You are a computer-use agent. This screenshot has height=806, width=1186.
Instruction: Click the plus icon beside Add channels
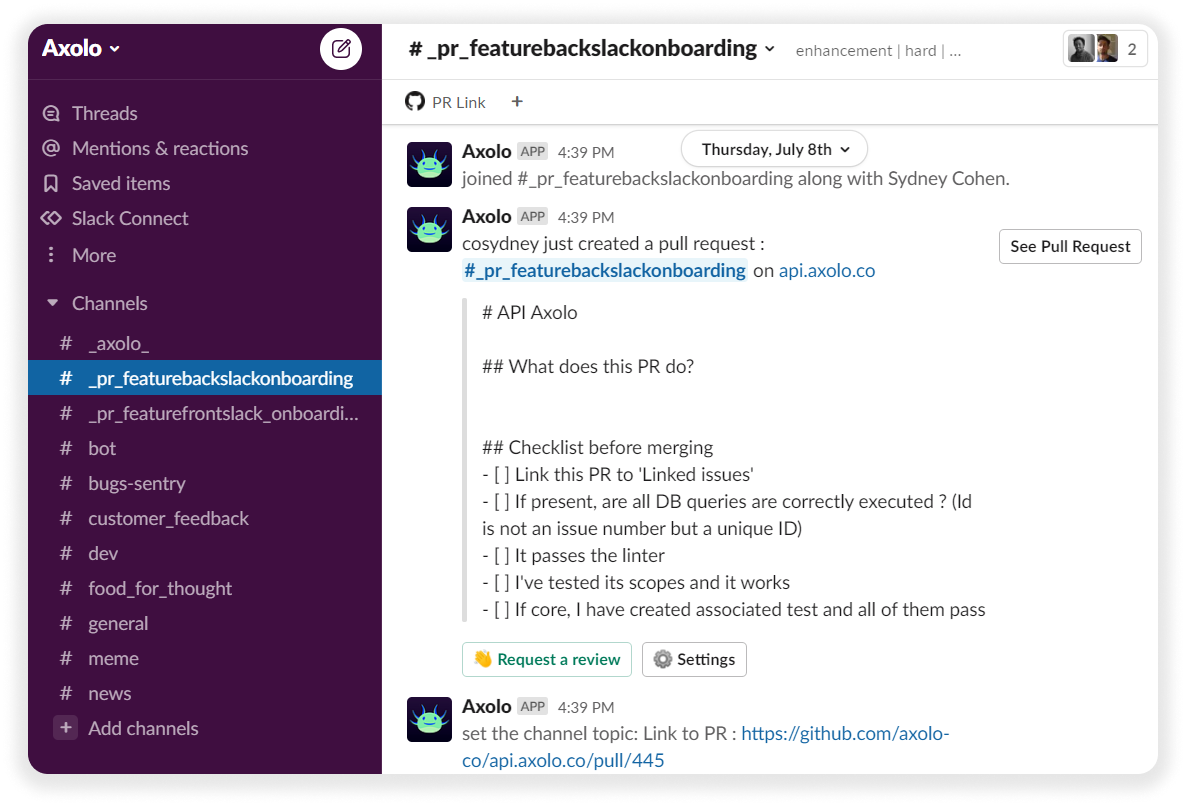tap(66, 728)
